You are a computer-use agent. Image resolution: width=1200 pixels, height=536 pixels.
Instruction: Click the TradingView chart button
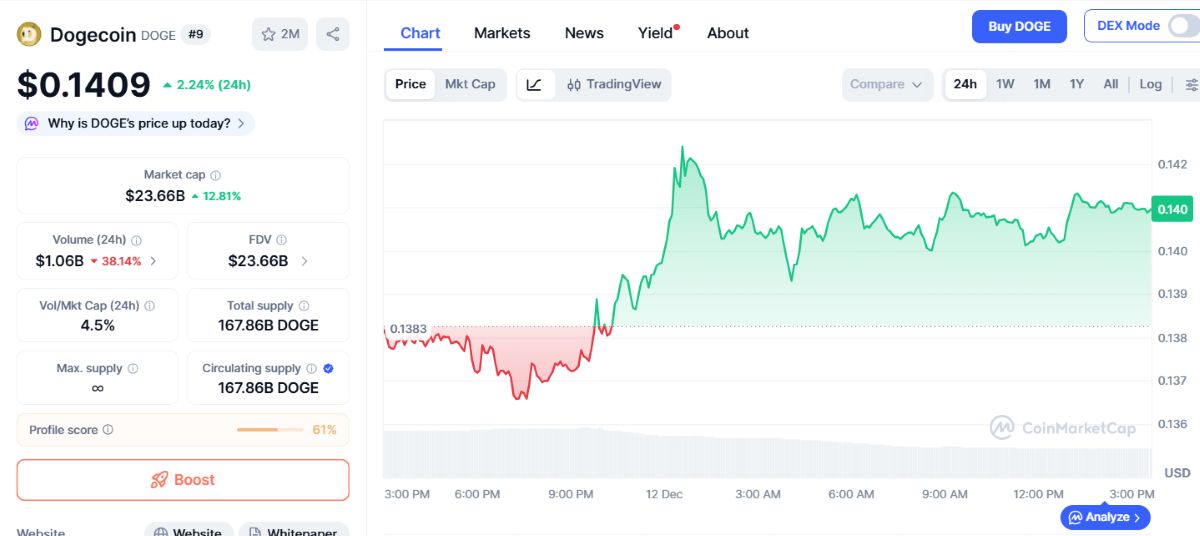pos(614,85)
